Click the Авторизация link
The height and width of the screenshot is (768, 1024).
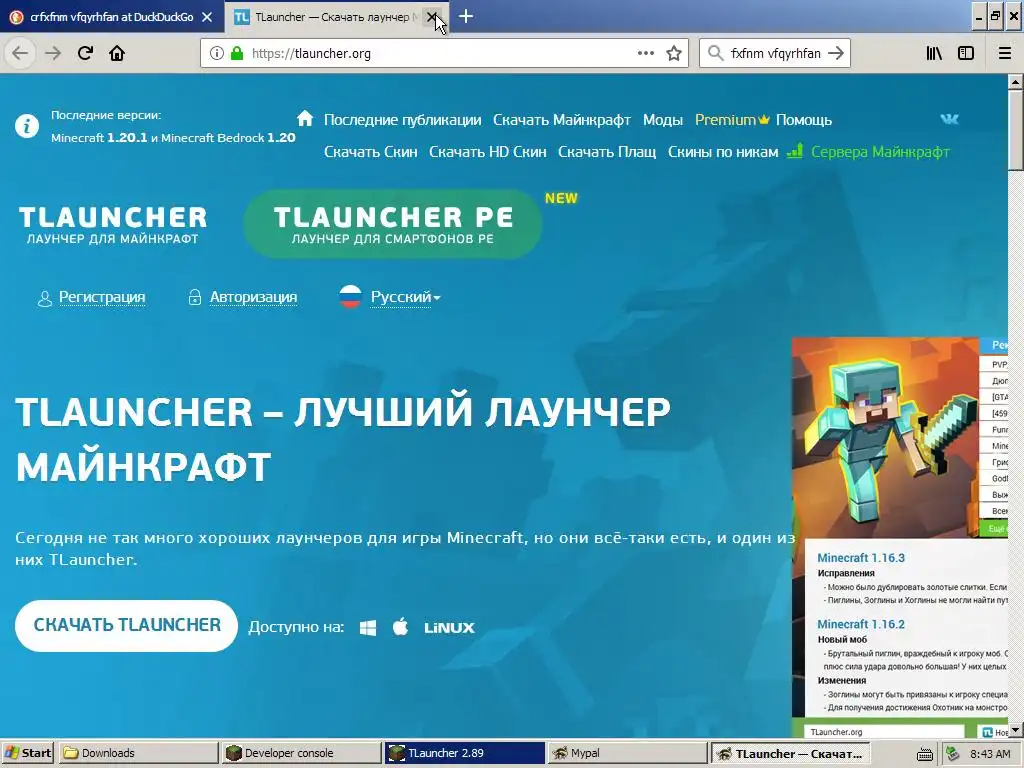pos(253,297)
